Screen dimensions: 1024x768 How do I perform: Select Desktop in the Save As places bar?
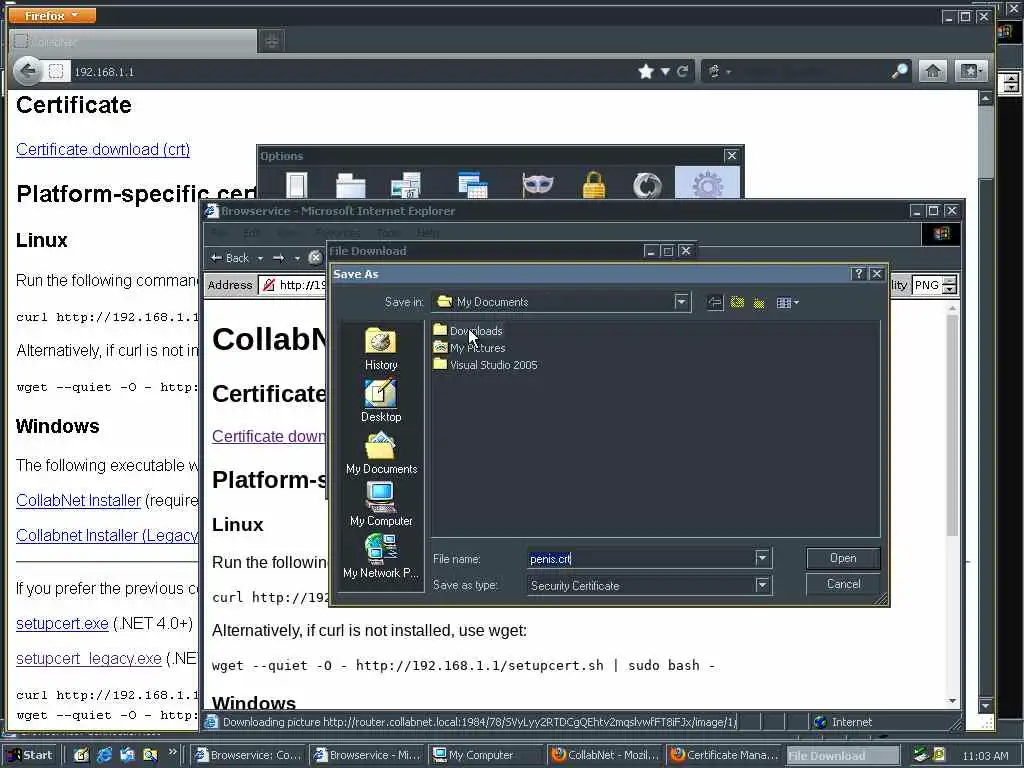click(381, 401)
